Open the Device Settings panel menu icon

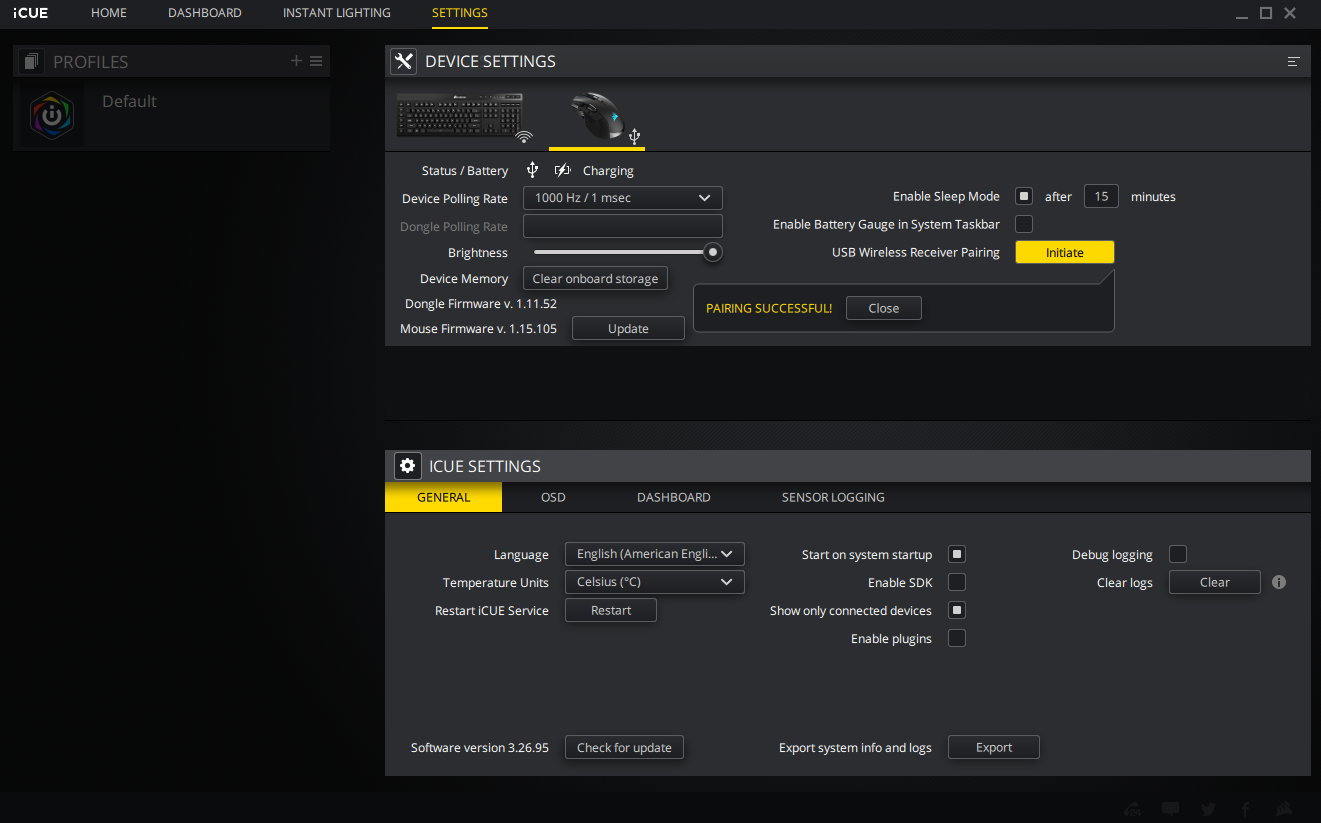pos(1294,61)
